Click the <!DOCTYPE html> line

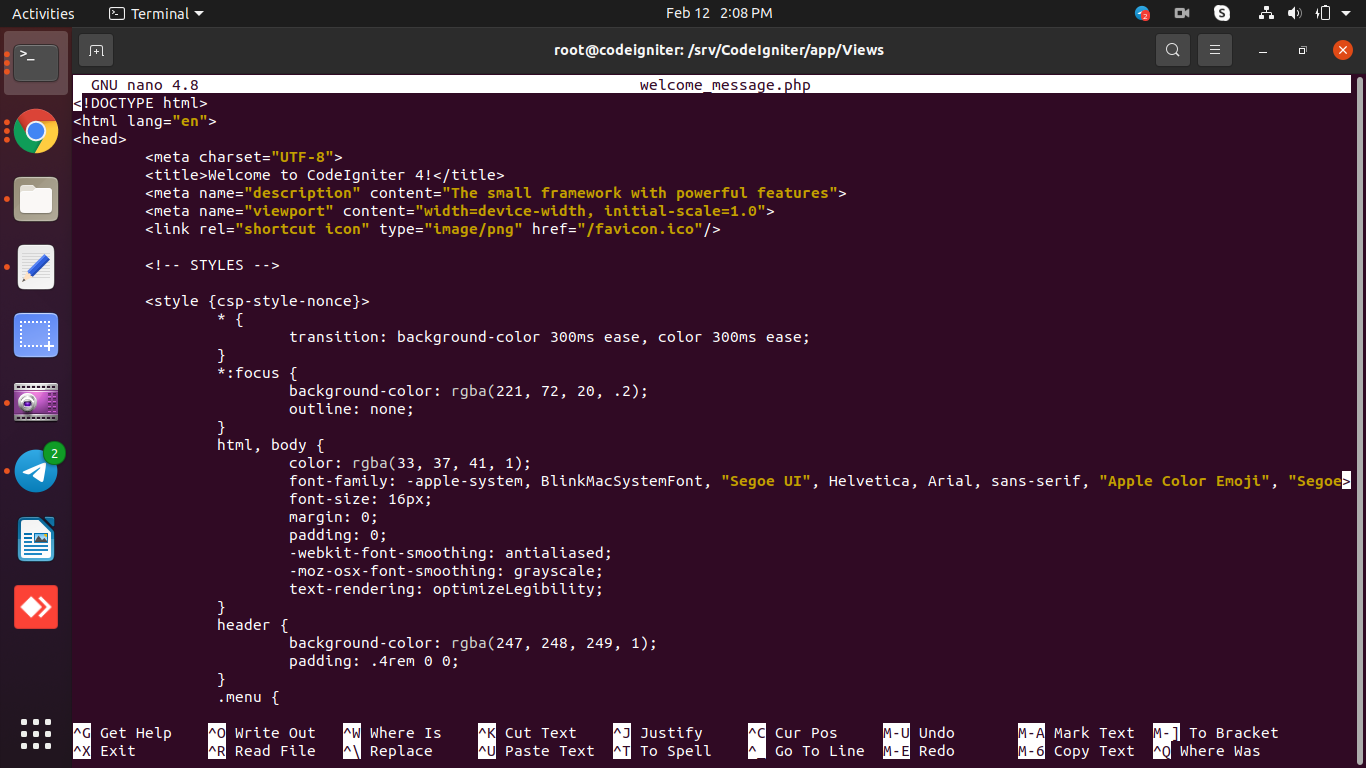(140, 103)
